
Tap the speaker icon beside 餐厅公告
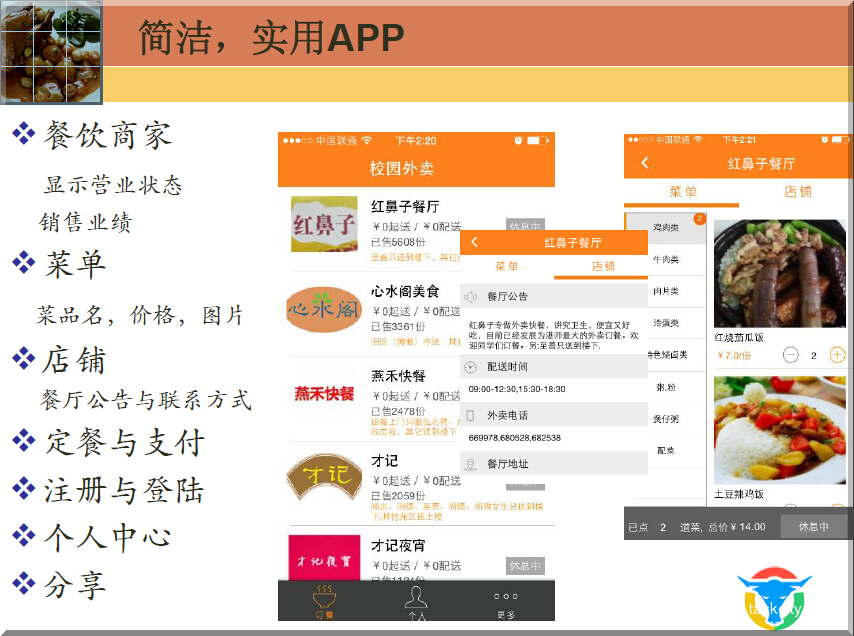pyautogui.click(x=471, y=296)
